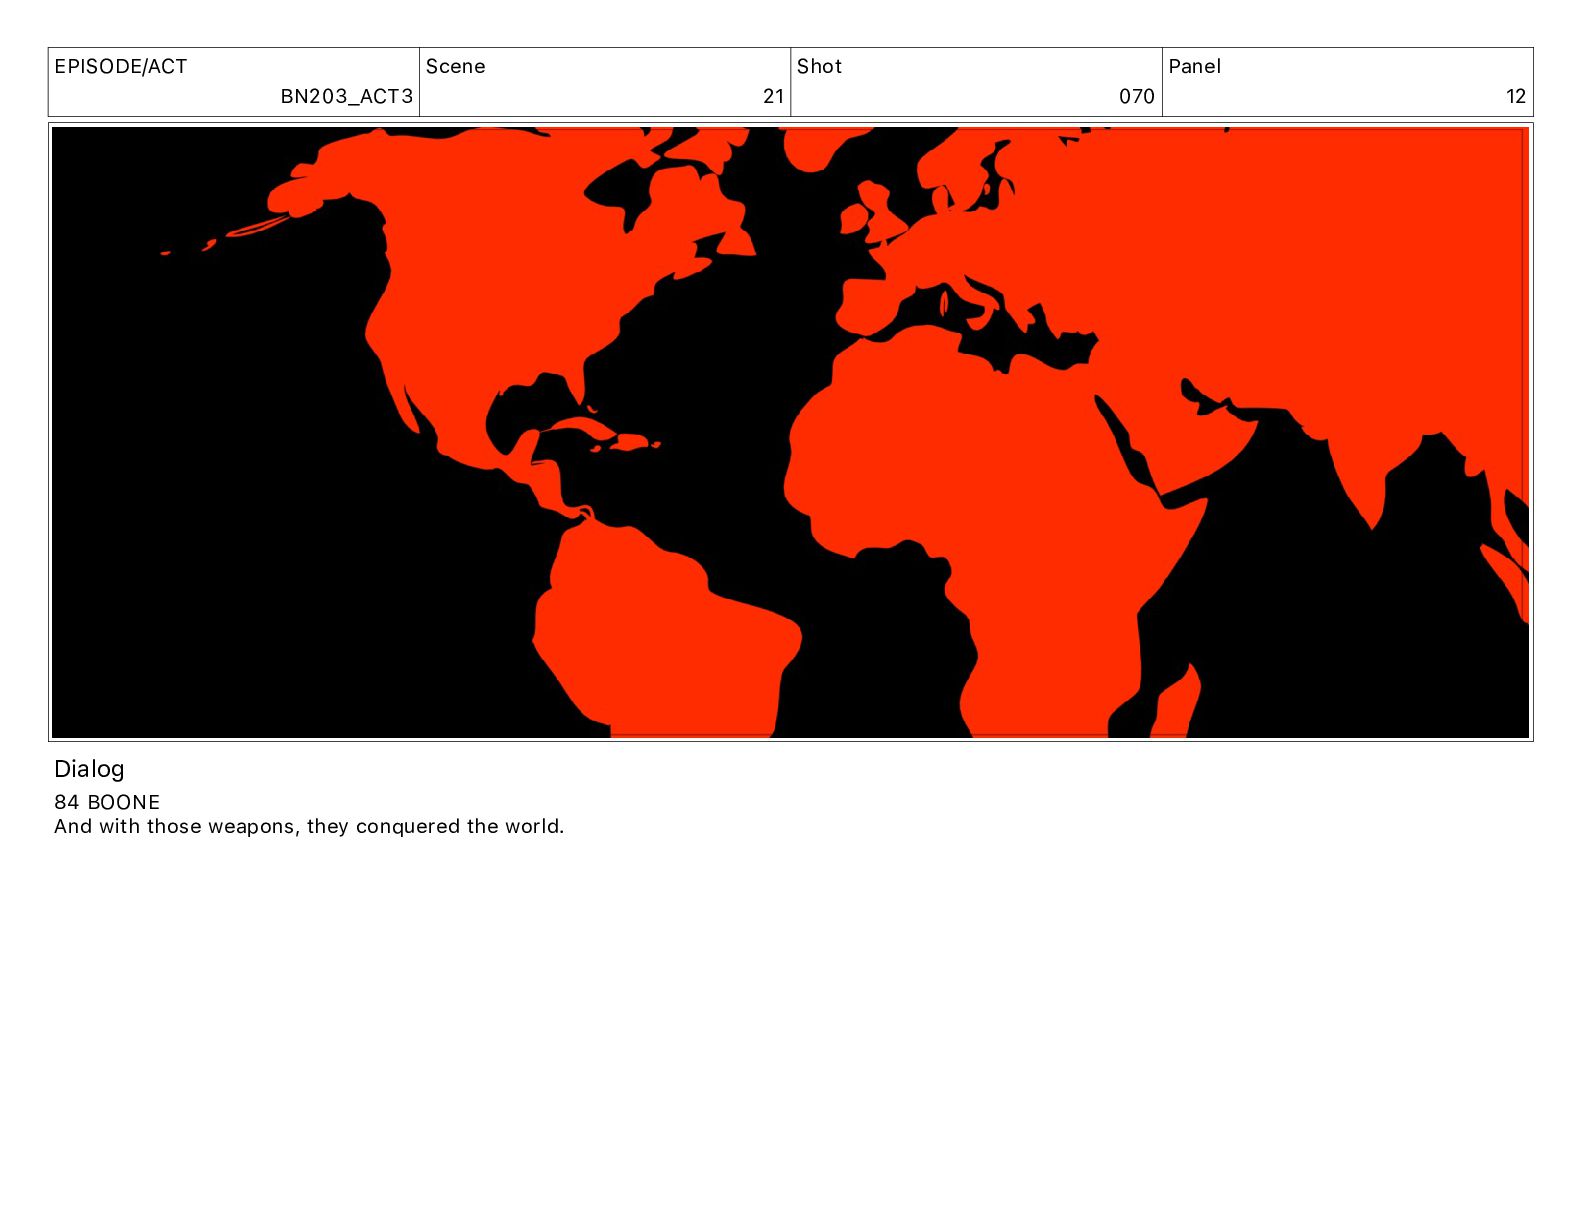
Task: Click the Dialog heading
Action: (x=89, y=769)
